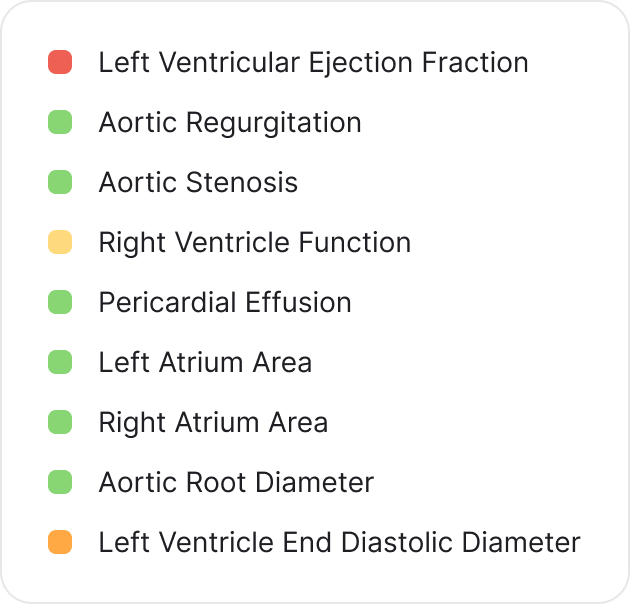630x604 pixels.
Task: Click the green Aortic Regurgitation indicator
Action: [x=60, y=122]
